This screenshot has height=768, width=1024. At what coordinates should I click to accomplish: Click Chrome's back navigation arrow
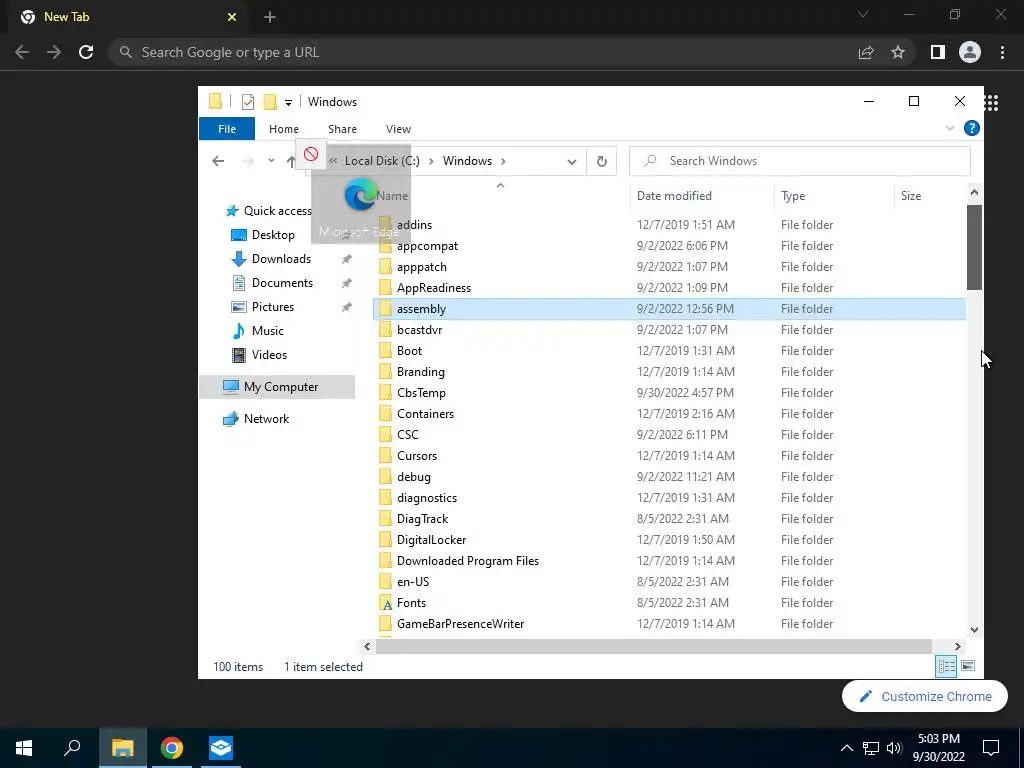pos(22,52)
